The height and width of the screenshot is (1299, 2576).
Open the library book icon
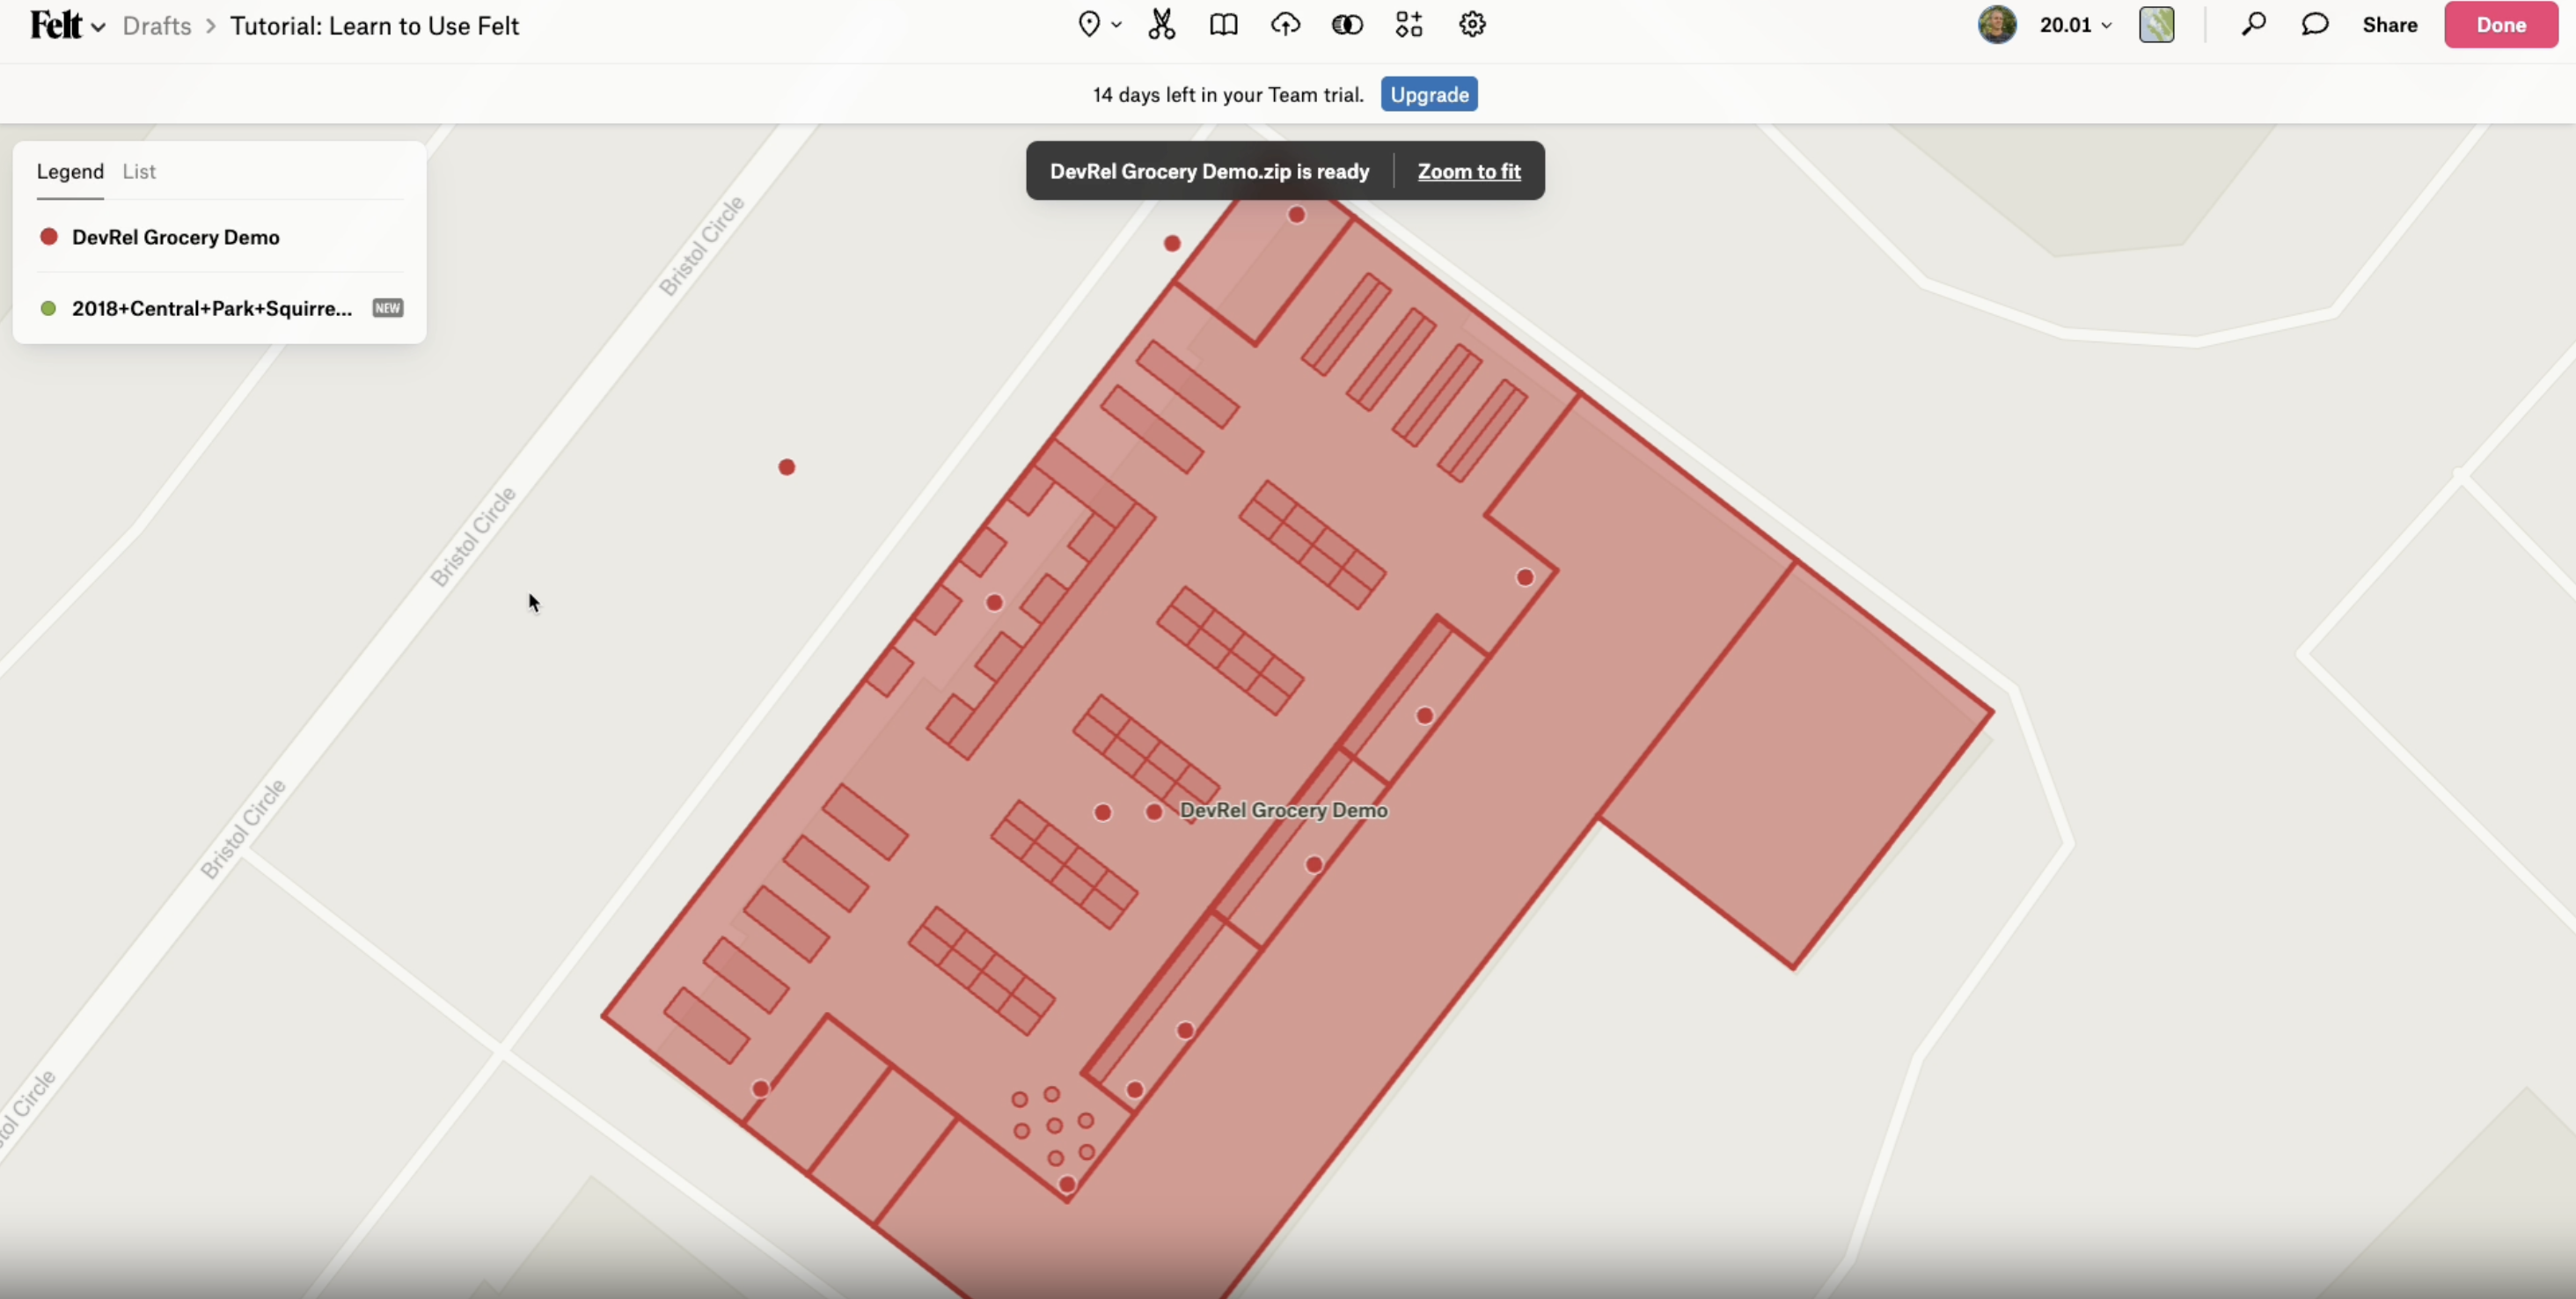pos(1223,24)
